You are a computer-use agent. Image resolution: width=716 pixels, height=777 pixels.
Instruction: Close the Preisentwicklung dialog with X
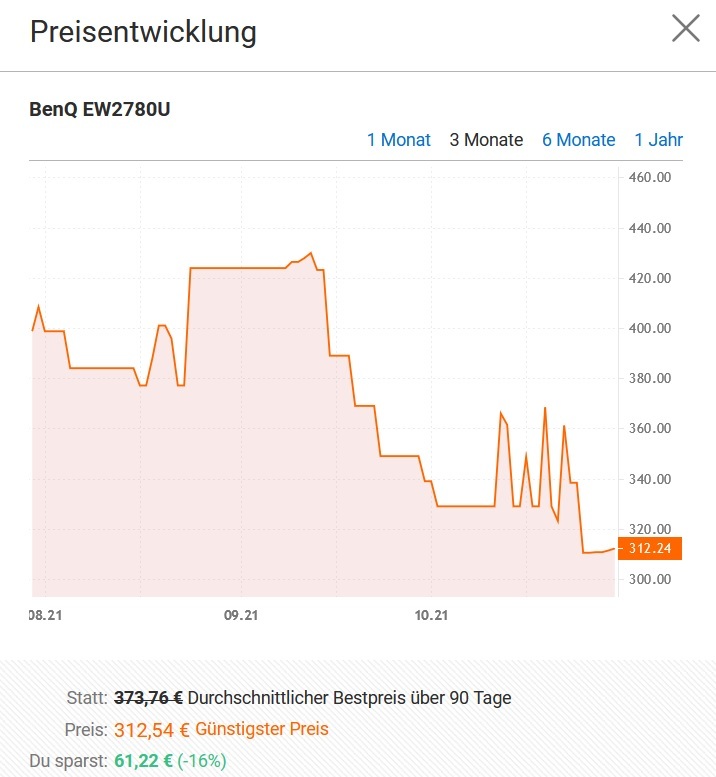pos(686,28)
